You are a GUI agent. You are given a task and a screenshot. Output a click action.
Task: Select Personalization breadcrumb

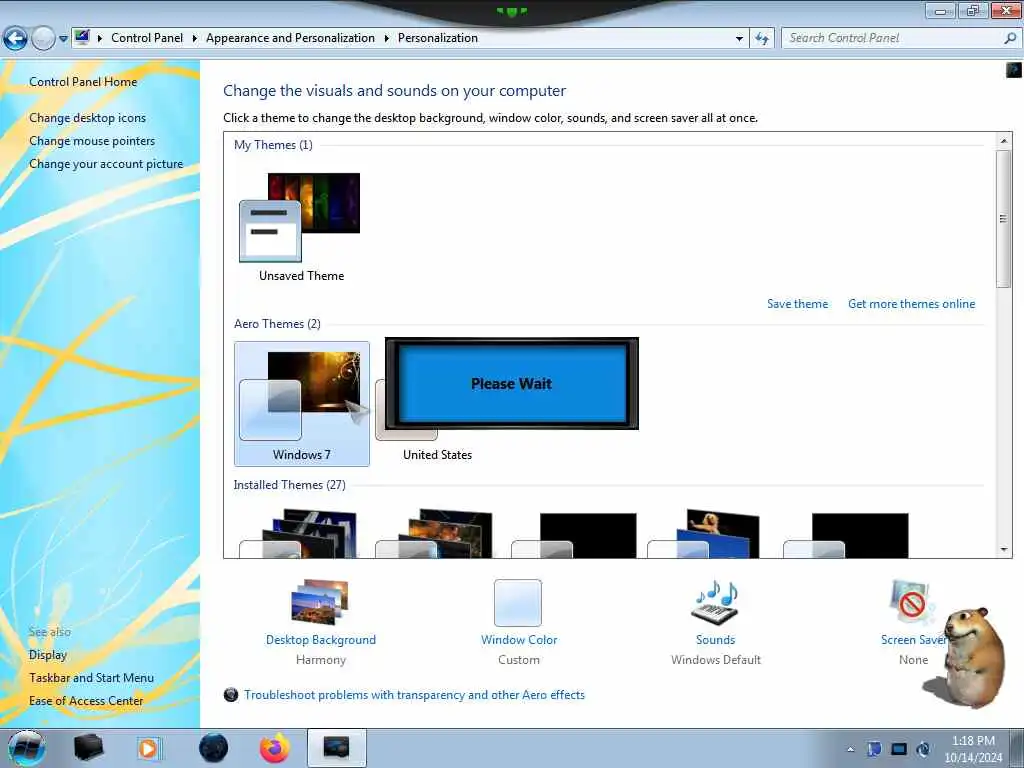pos(438,38)
